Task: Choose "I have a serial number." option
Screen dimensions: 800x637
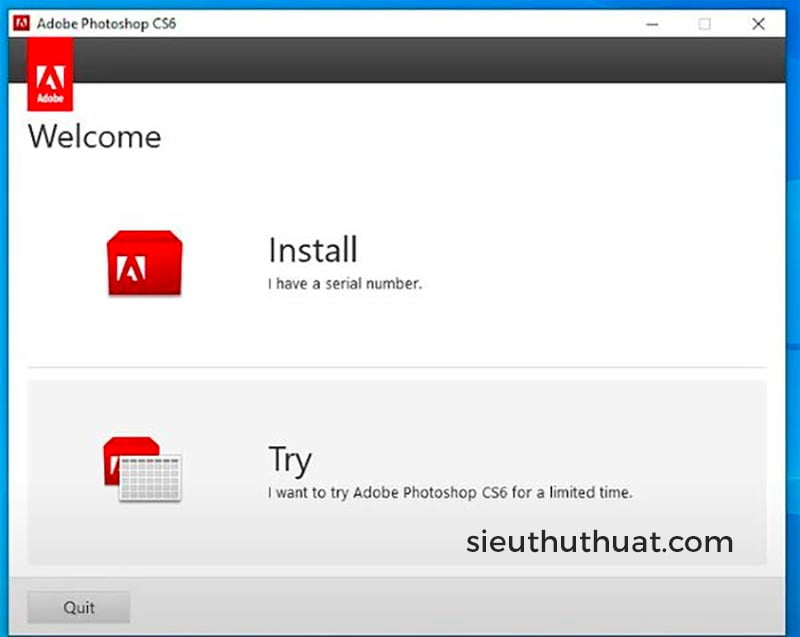Action: [345, 284]
